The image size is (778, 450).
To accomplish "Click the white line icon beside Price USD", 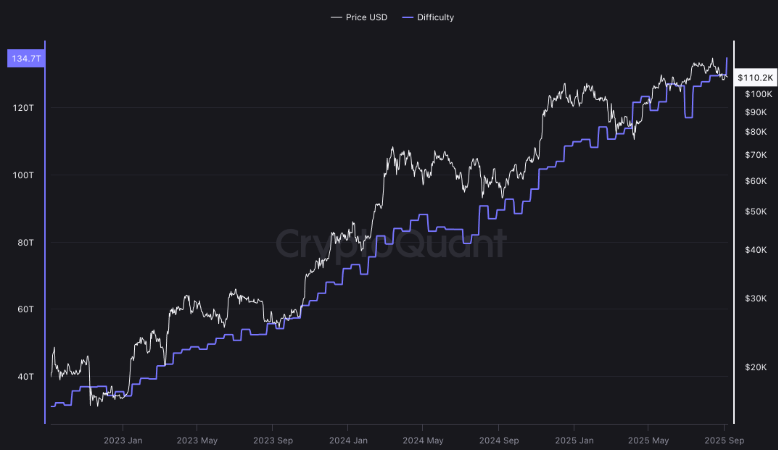I will 335,17.
